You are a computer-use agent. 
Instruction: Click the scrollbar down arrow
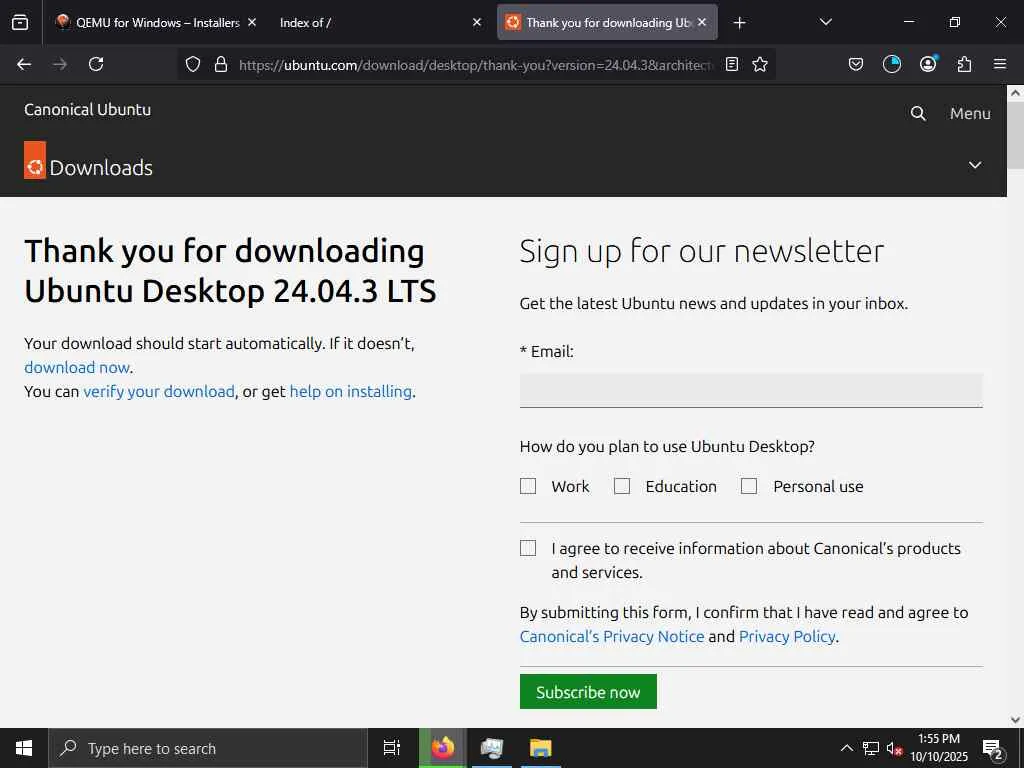[x=1016, y=720]
